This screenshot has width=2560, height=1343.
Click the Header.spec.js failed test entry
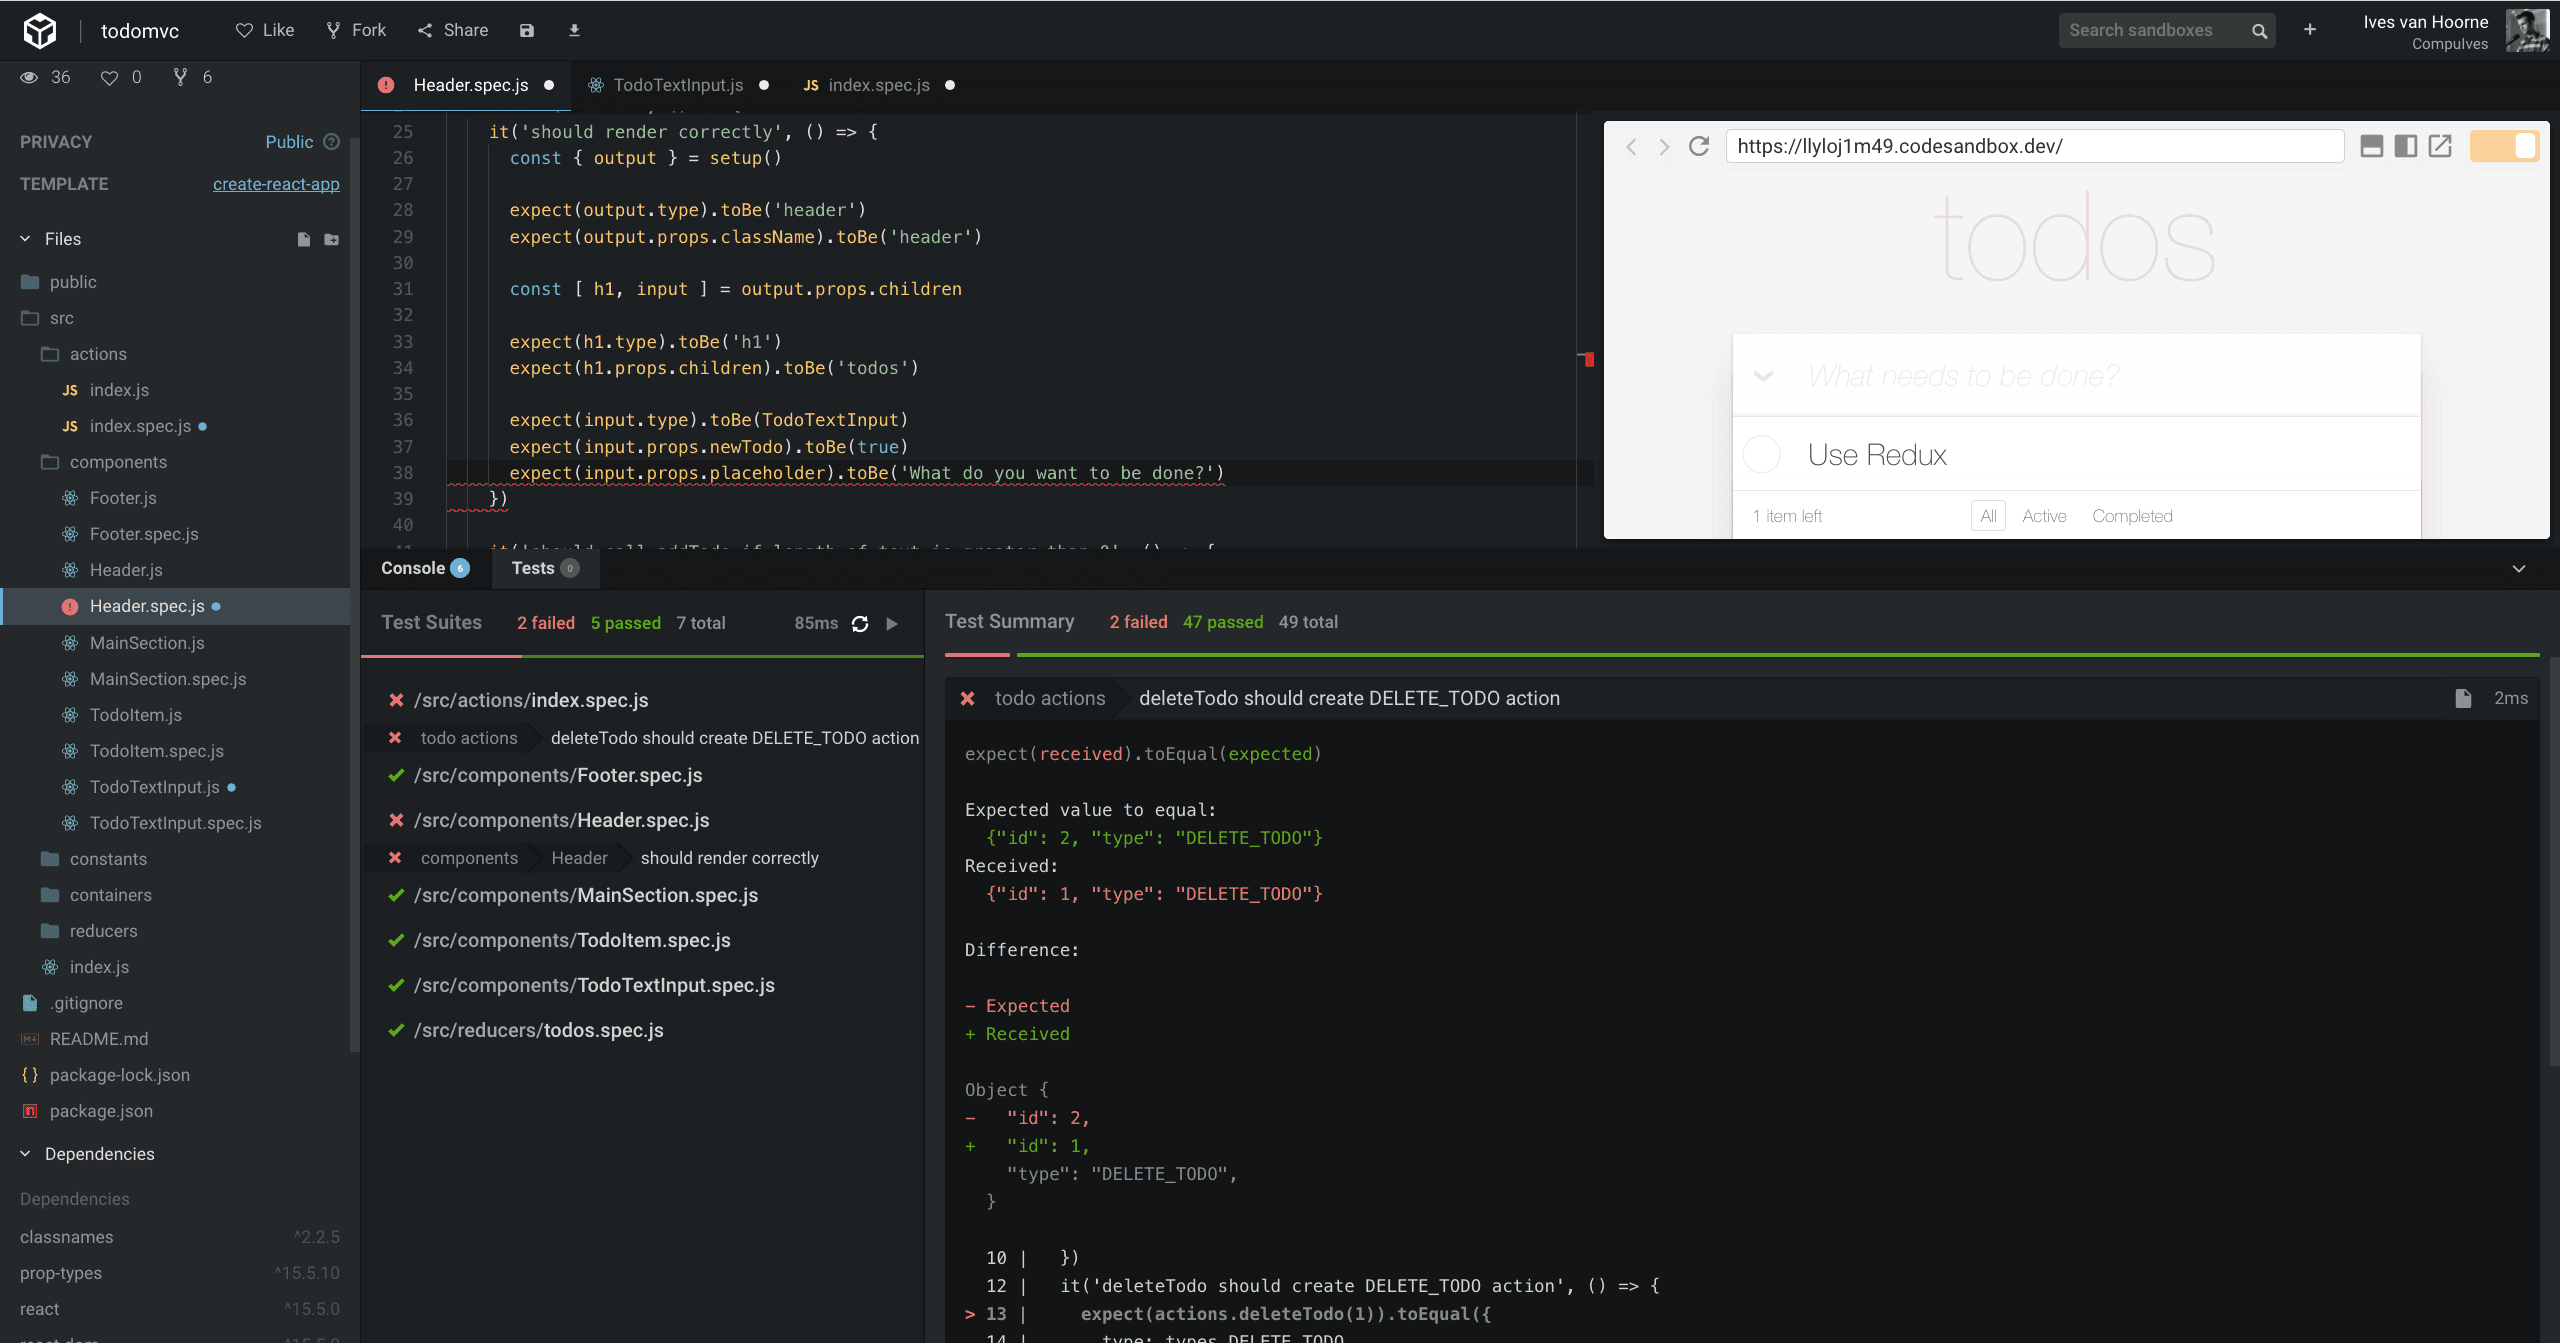tap(564, 818)
